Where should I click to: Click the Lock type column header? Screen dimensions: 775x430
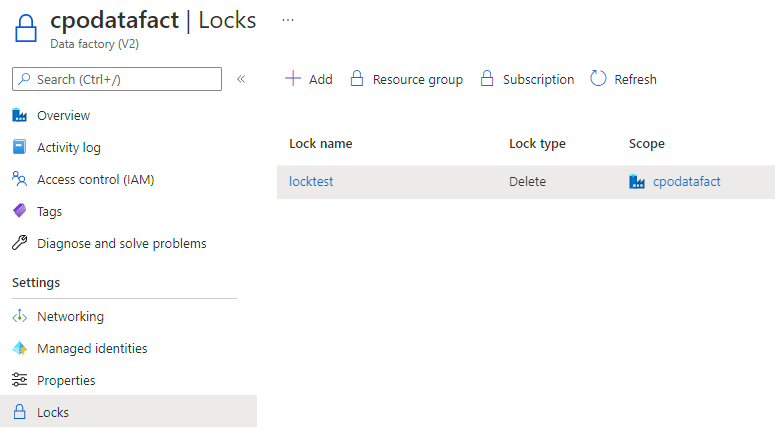[x=537, y=143]
